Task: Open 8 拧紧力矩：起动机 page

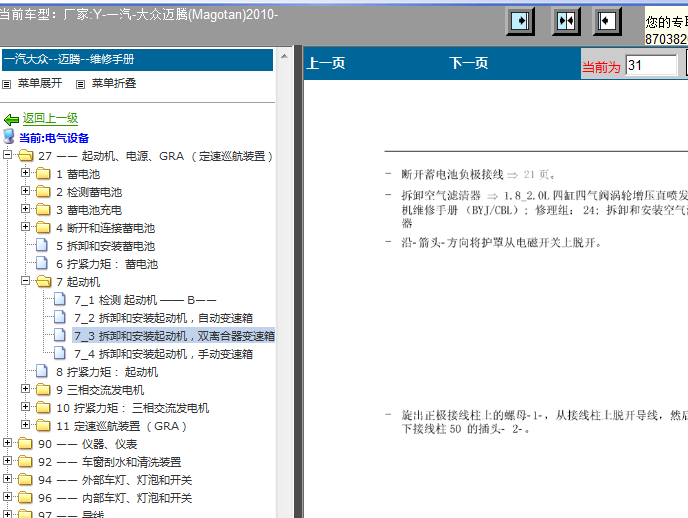Action: (107, 372)
